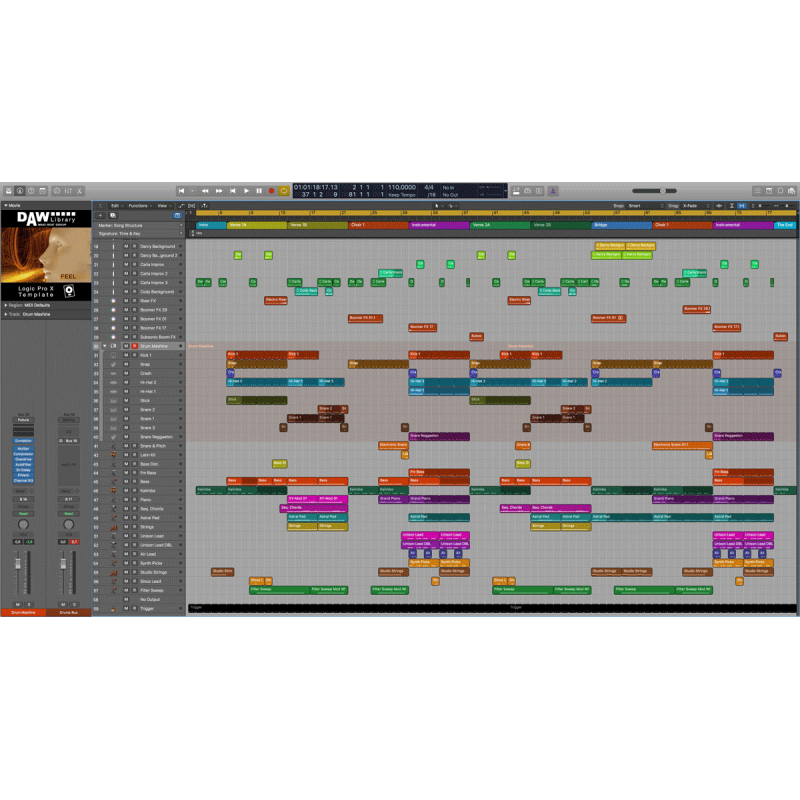The image size is (800, 800).
Task: Open Quick Help question mark icon
Action: click(x=31, y=191)
